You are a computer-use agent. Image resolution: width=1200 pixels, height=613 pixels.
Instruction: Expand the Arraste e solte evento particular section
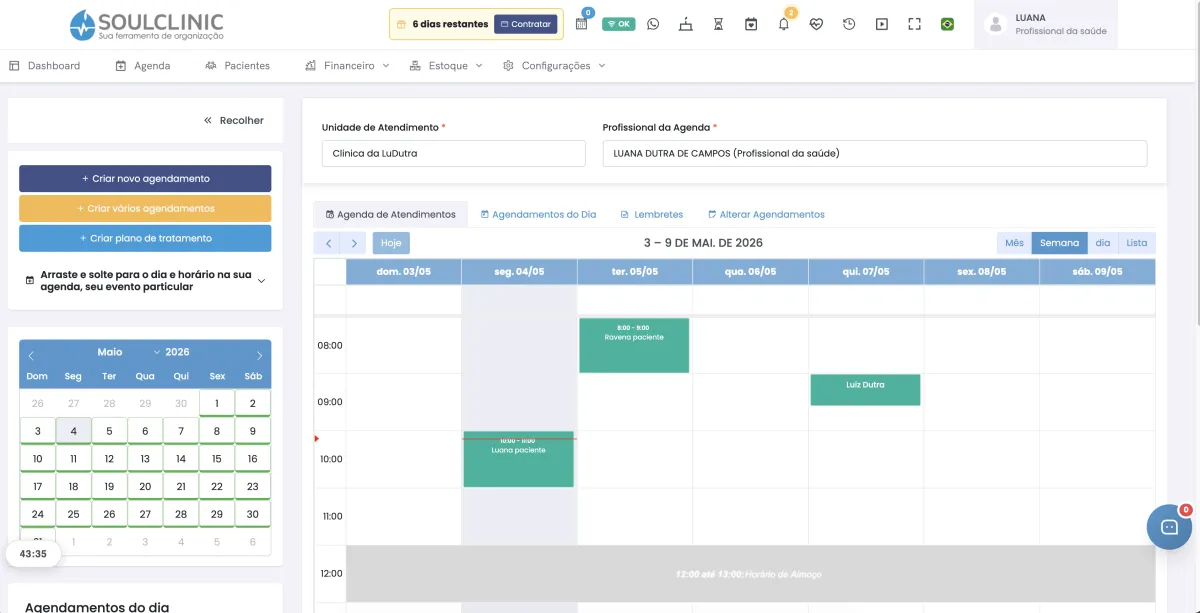[x=145, y=280]
